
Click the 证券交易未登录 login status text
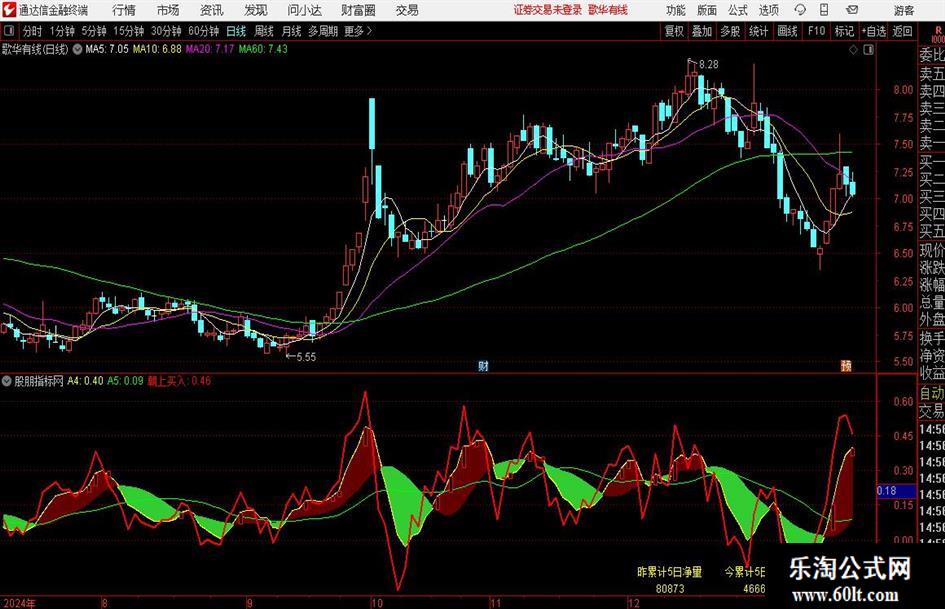point(548,10)
